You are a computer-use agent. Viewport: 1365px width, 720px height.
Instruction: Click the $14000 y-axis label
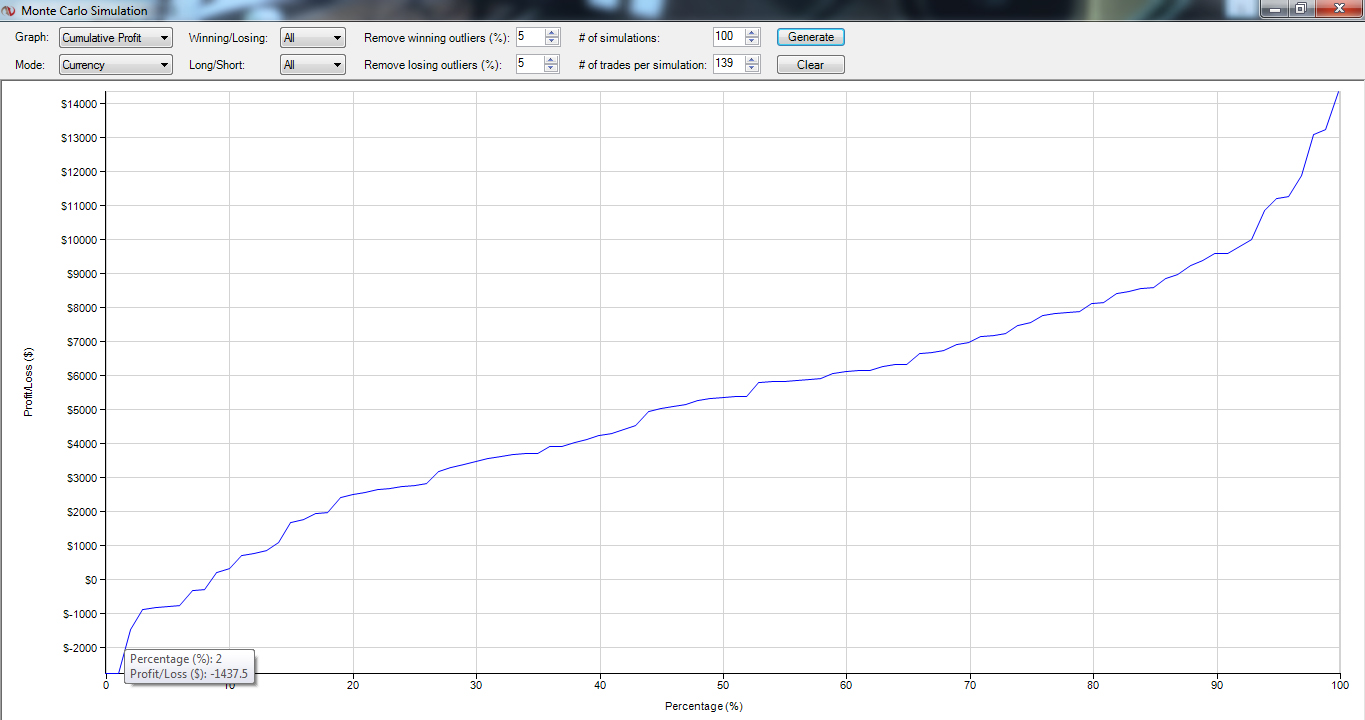coord(78,104)
